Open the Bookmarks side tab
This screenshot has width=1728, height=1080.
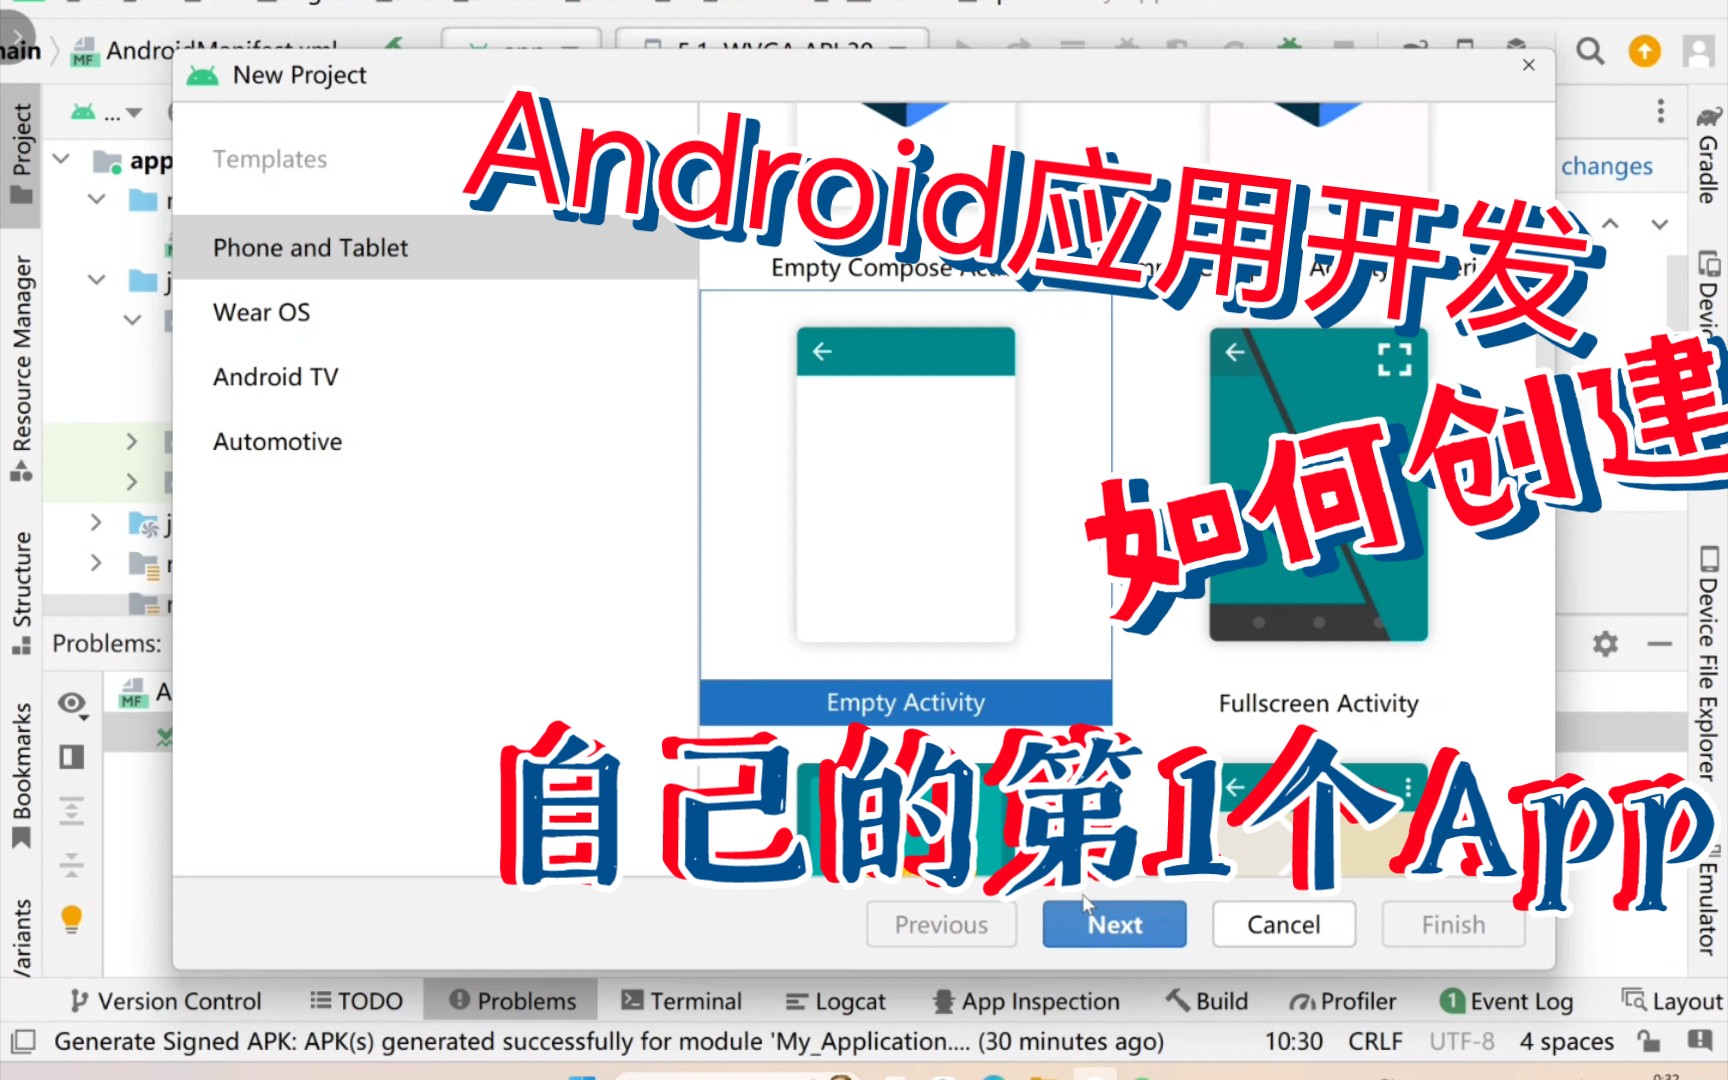tap(21, 775)
